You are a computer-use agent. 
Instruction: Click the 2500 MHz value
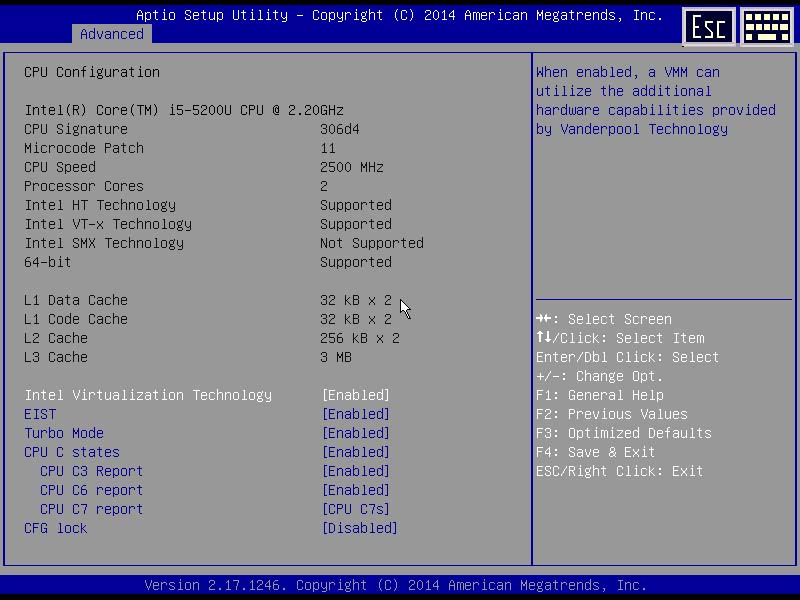[x=352, y=167]
